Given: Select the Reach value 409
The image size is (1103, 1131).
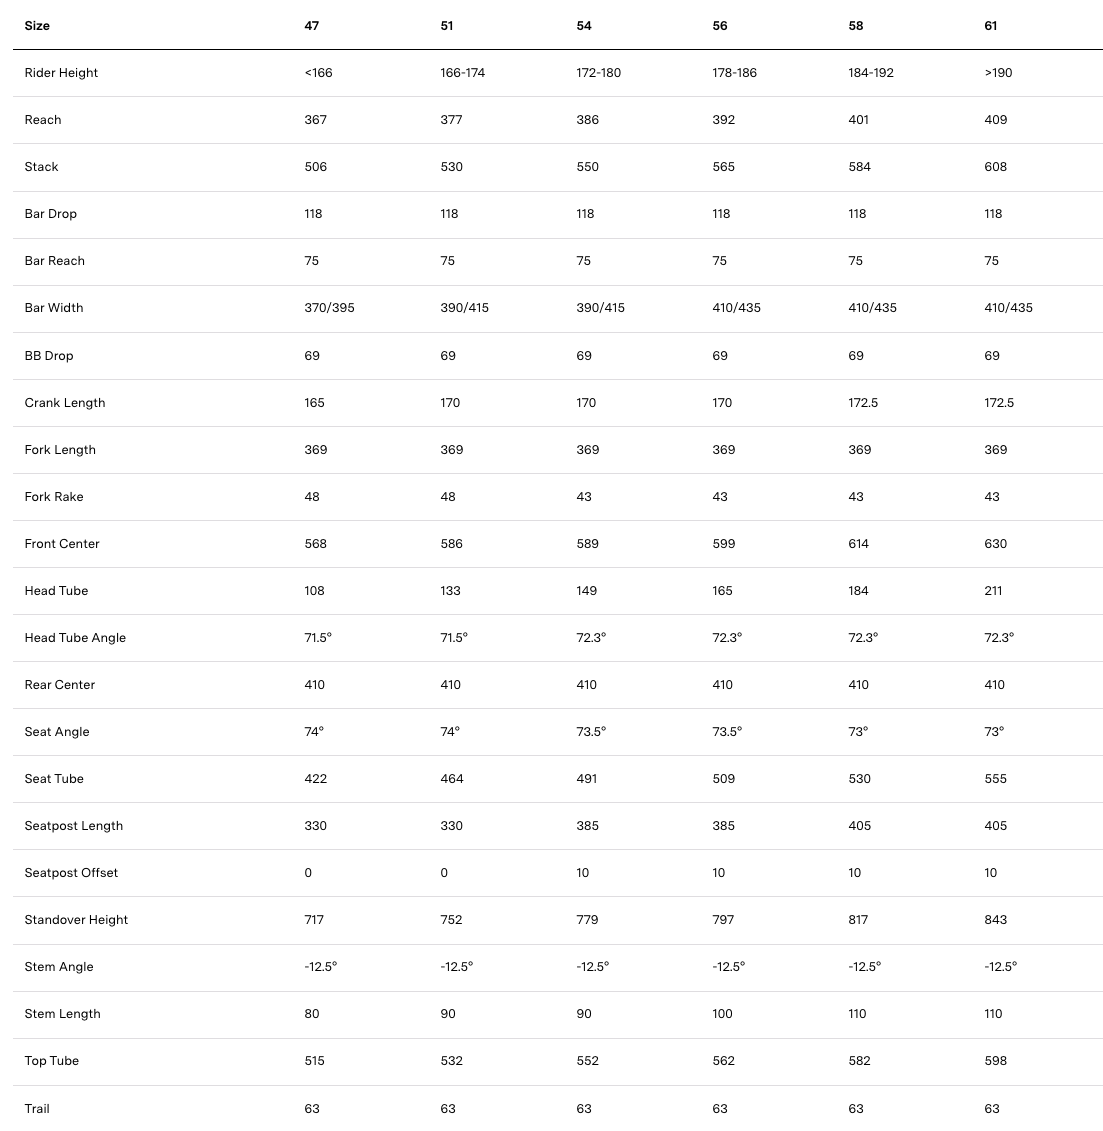Looking at the screenshot, I should 995,120.
